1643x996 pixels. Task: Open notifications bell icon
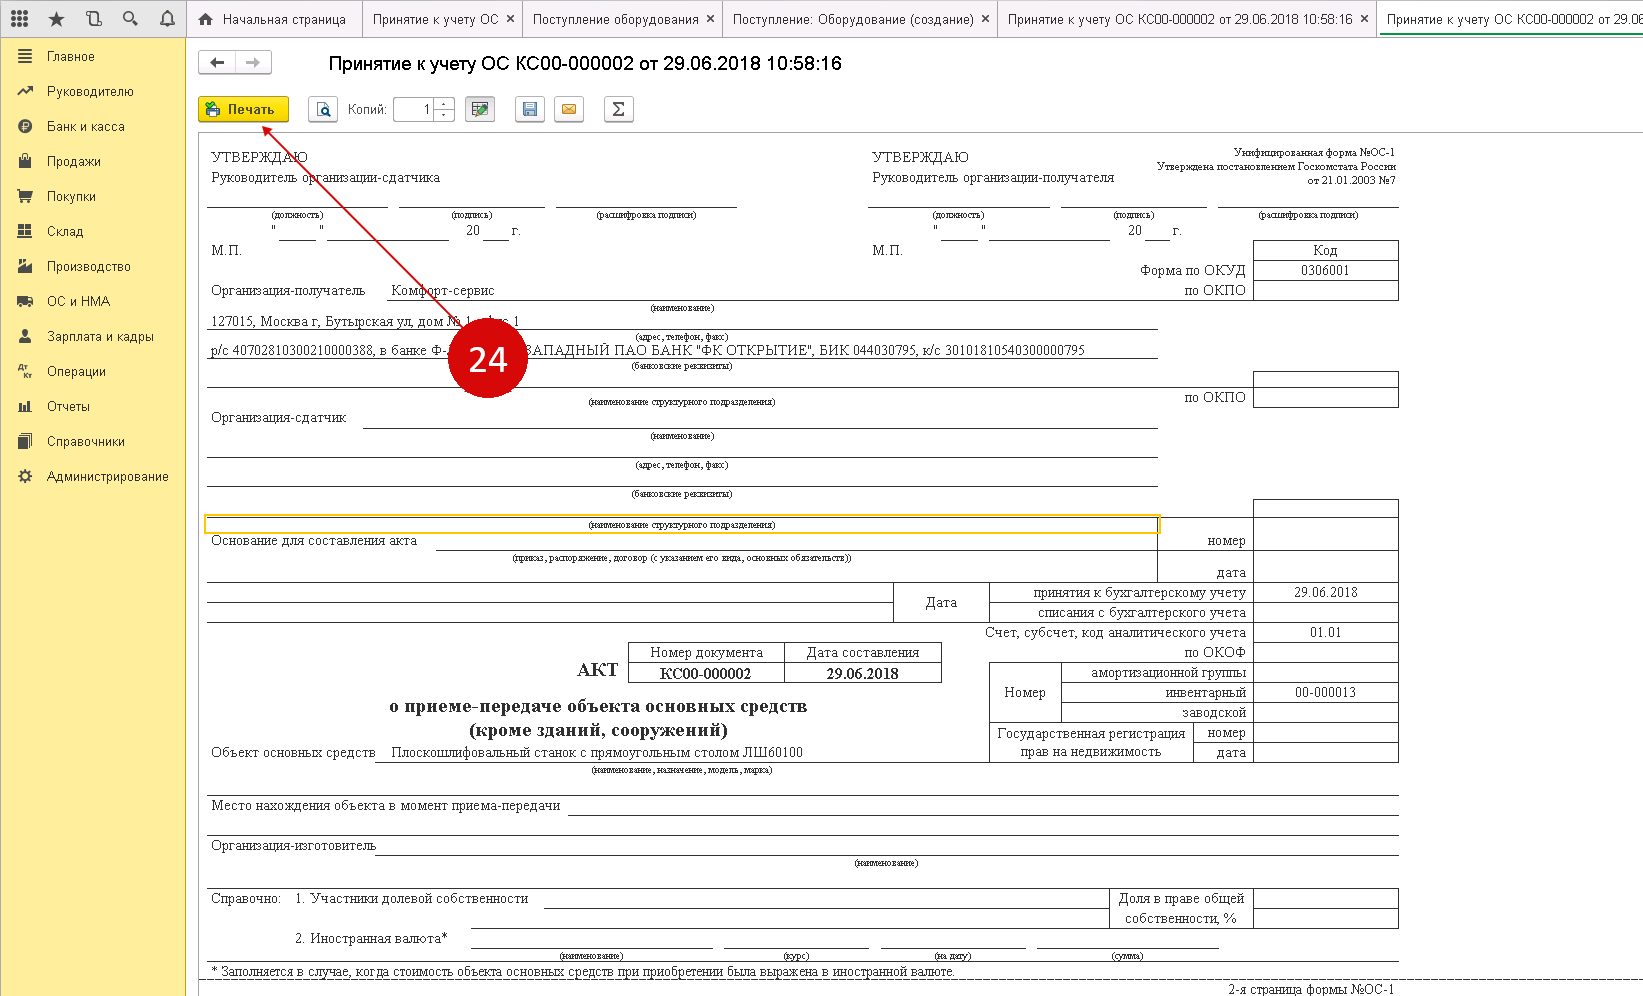(x=167, y=18)
